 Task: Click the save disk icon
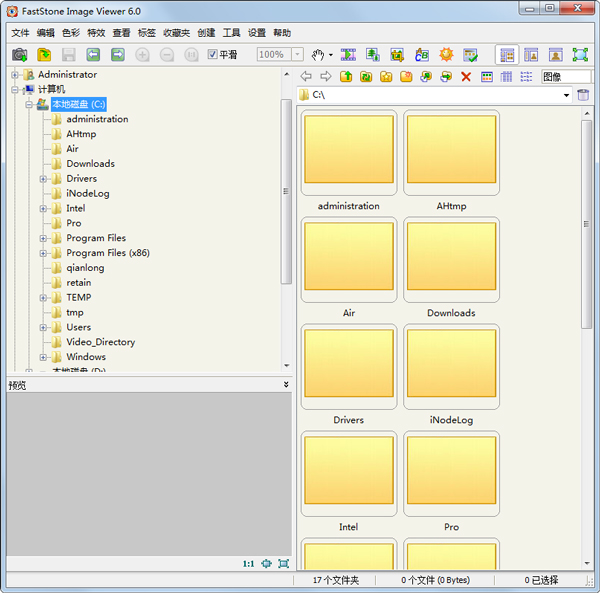[69, 55]
